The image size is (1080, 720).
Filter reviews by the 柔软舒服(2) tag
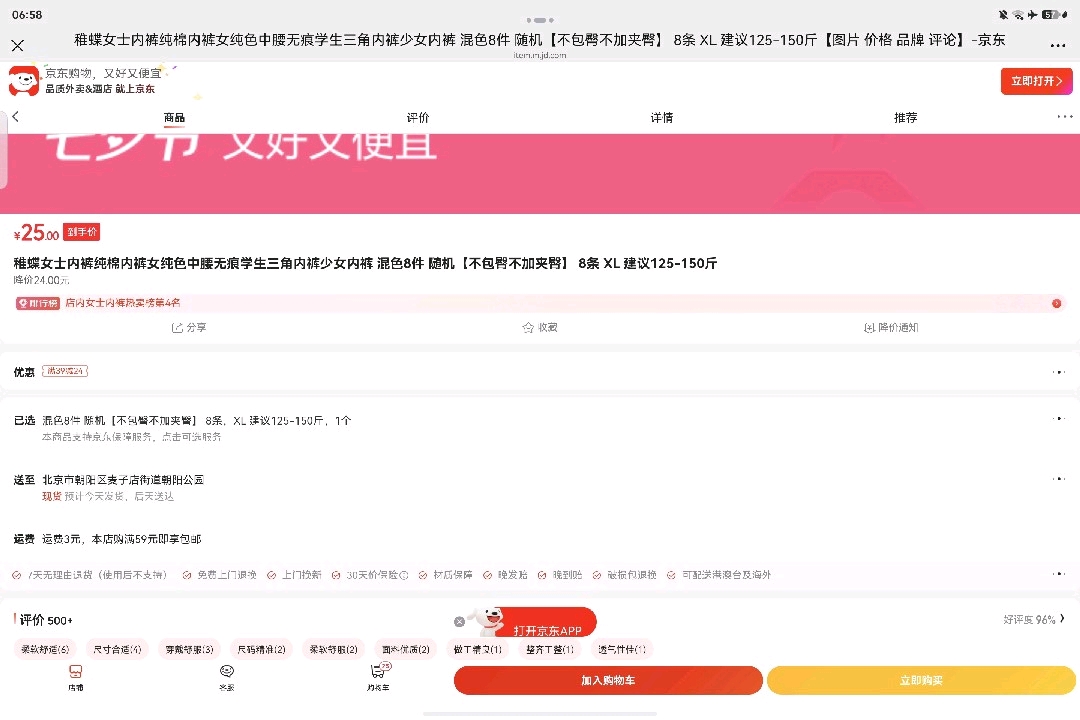pyautogui.click(x=333, y=649)
